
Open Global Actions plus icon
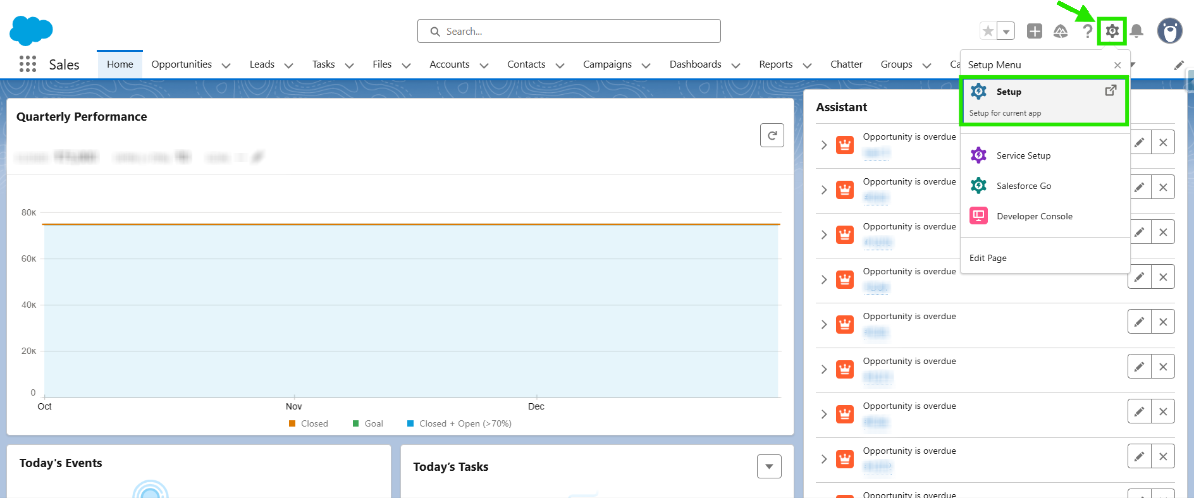pyautogui.click(x=1034, y=31)
